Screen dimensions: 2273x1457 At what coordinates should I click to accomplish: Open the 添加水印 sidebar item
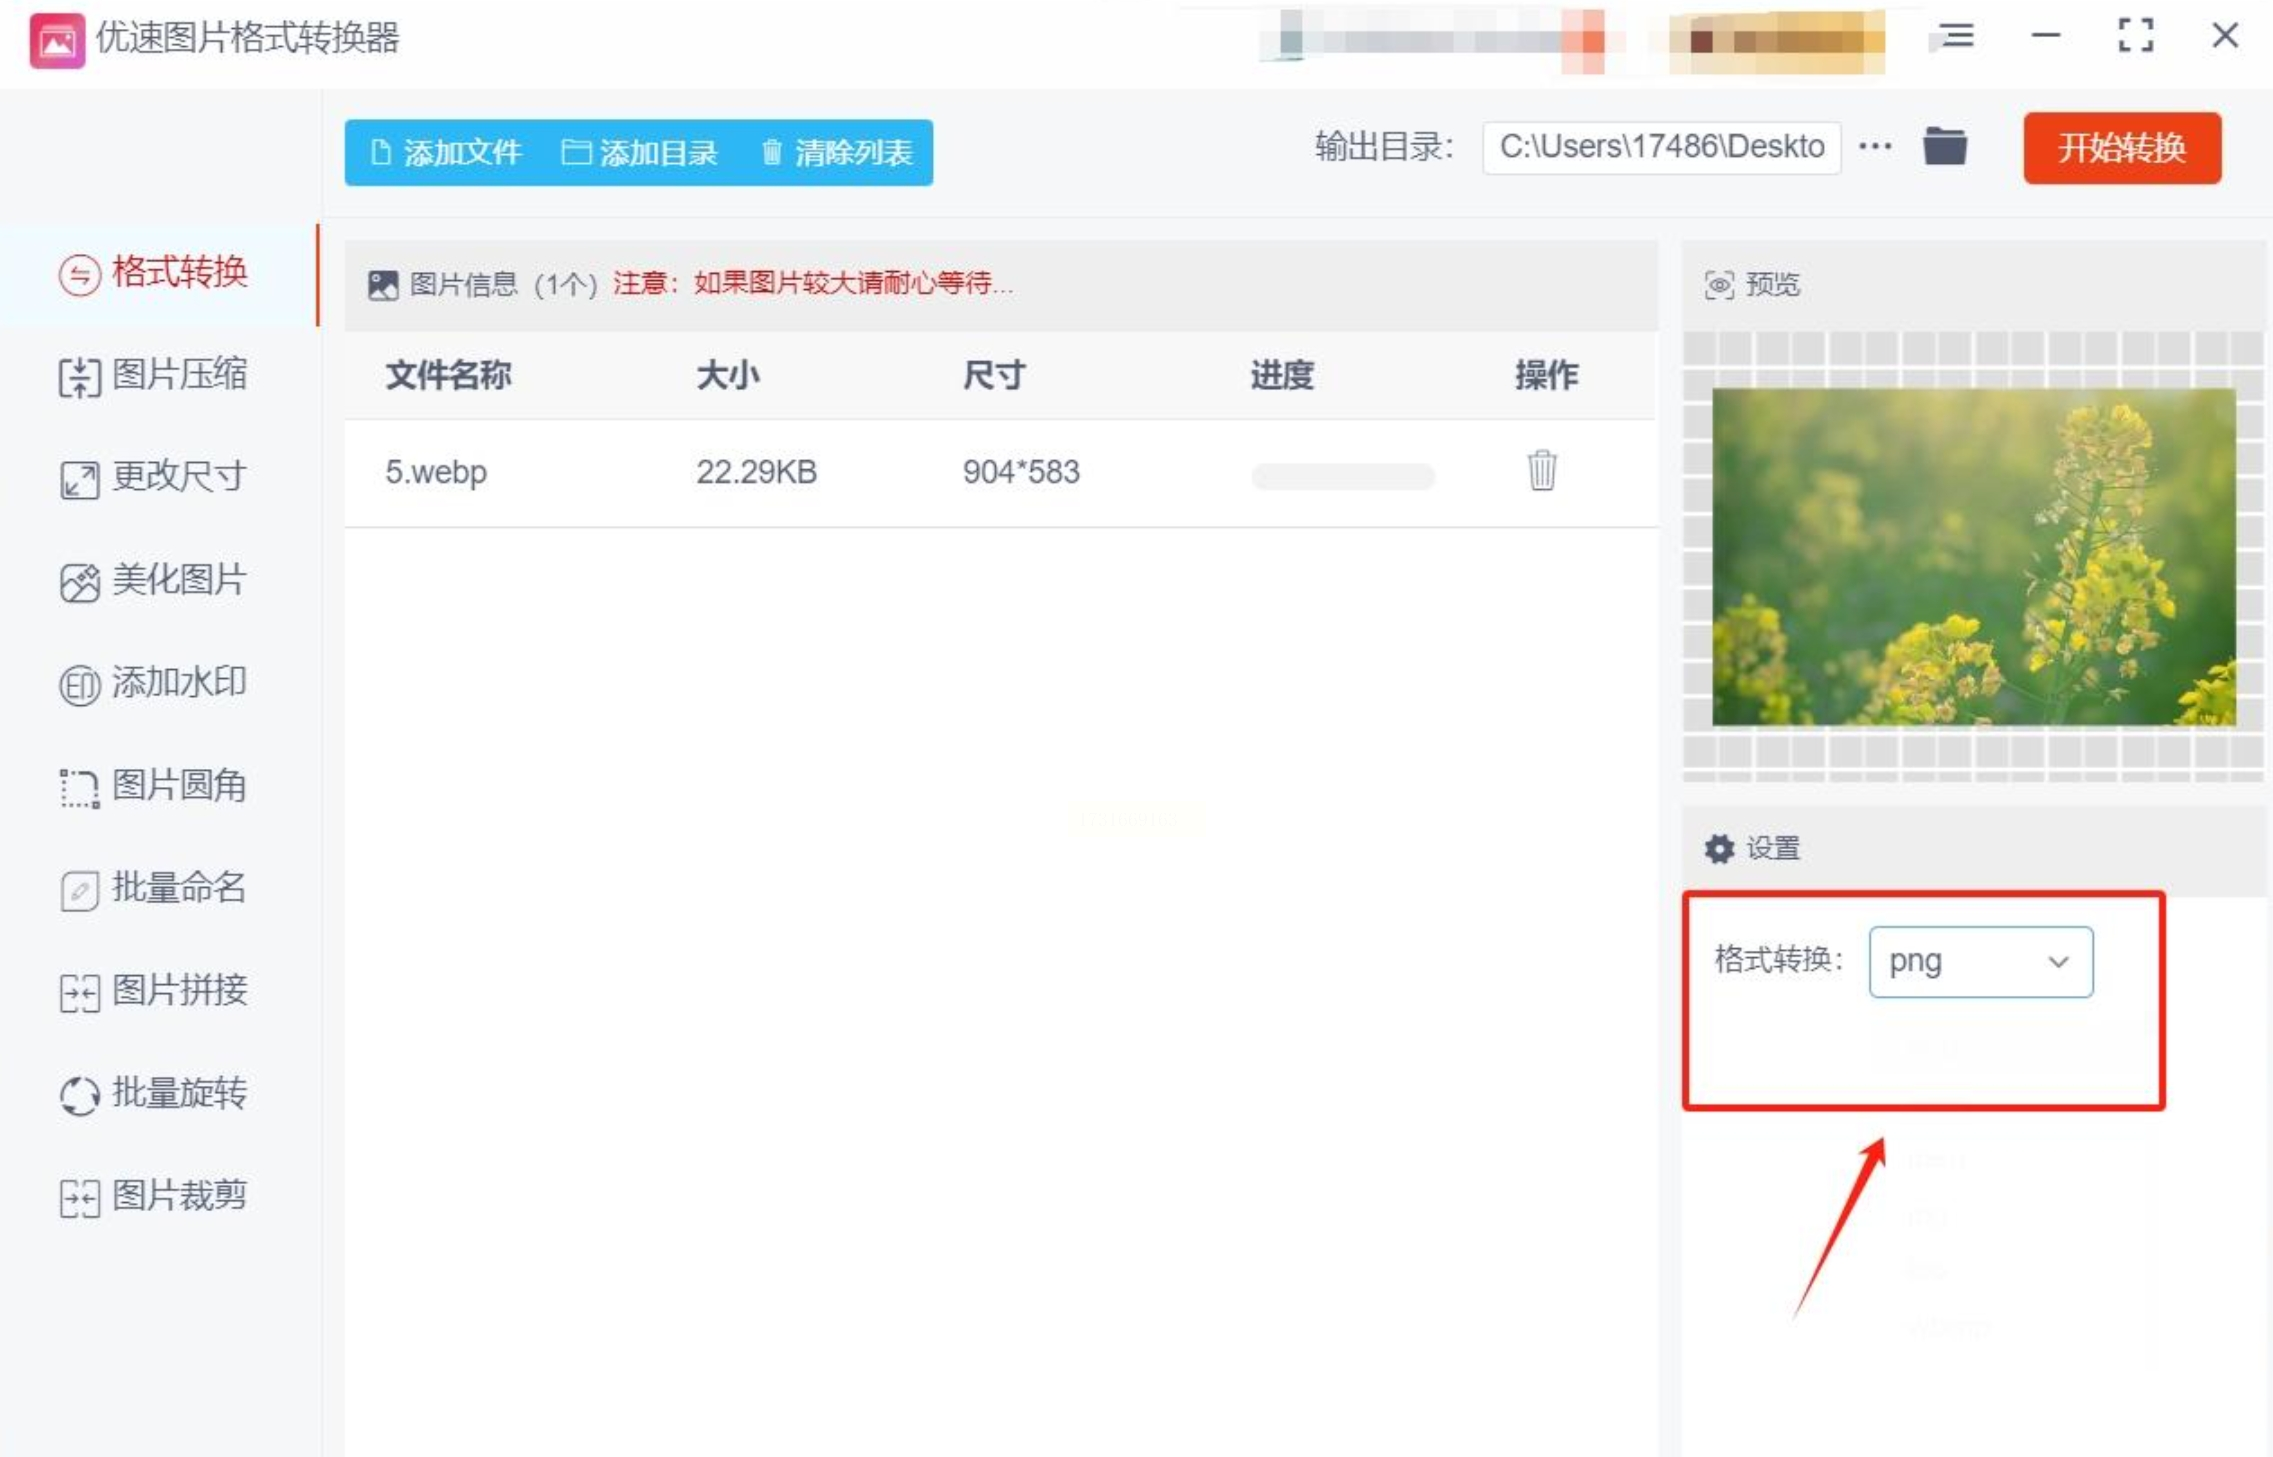(160, 684)
